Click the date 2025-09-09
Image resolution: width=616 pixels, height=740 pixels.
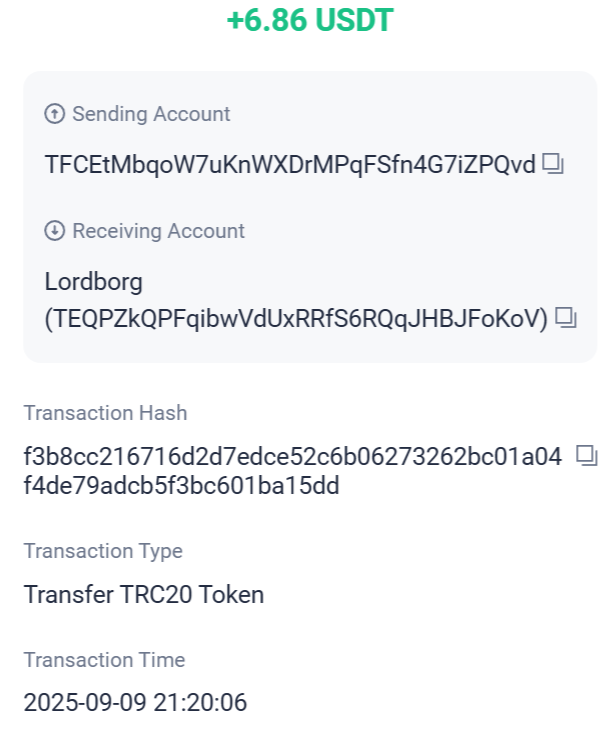point(85,703)
